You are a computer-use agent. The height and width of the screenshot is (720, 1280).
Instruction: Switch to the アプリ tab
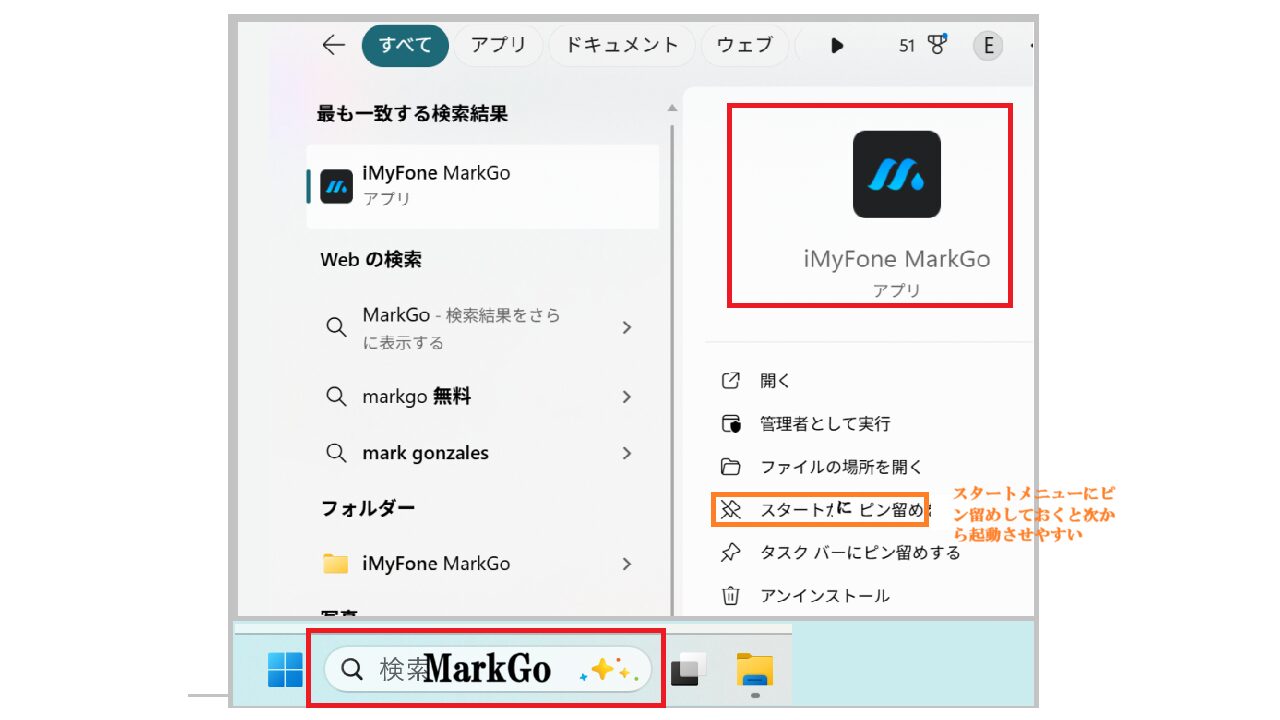[498, 45]
